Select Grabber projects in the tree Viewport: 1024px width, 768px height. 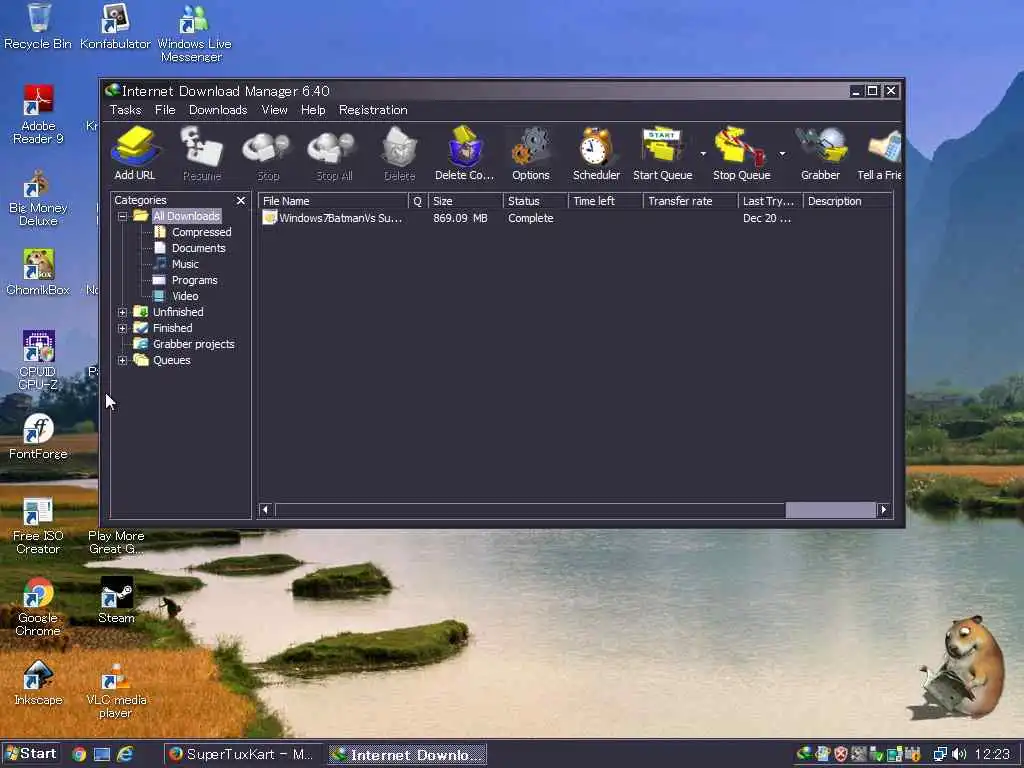pos(193,344)
